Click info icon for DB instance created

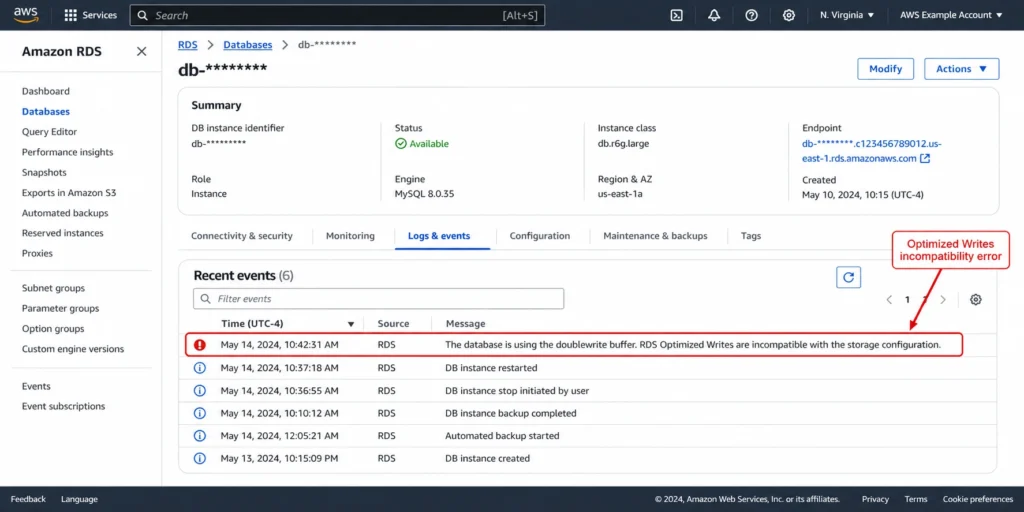pyautogui.click(x=200, y=458)
